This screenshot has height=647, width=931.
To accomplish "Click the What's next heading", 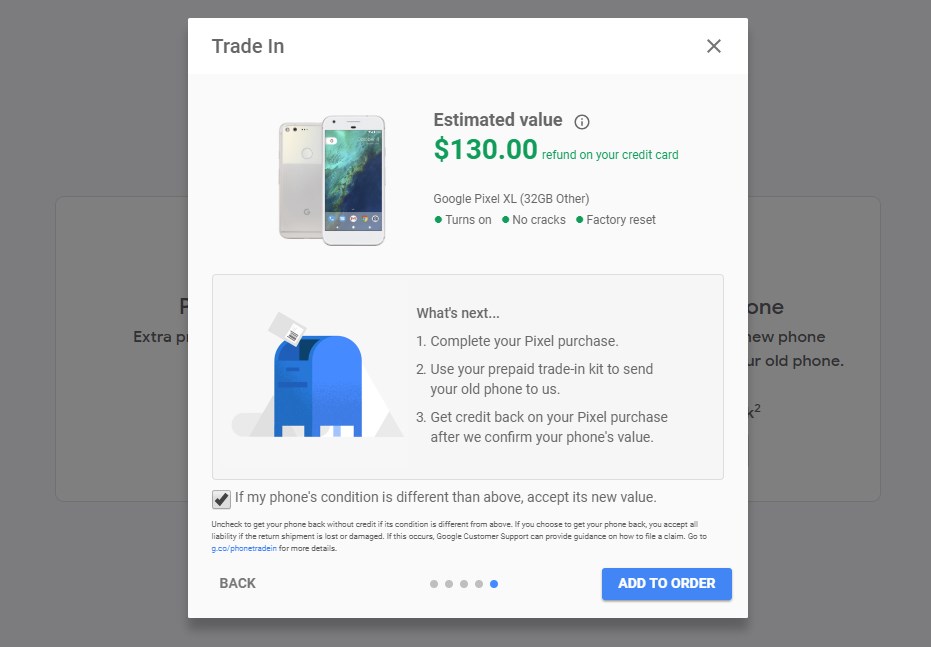I will (x=457, y=313).
